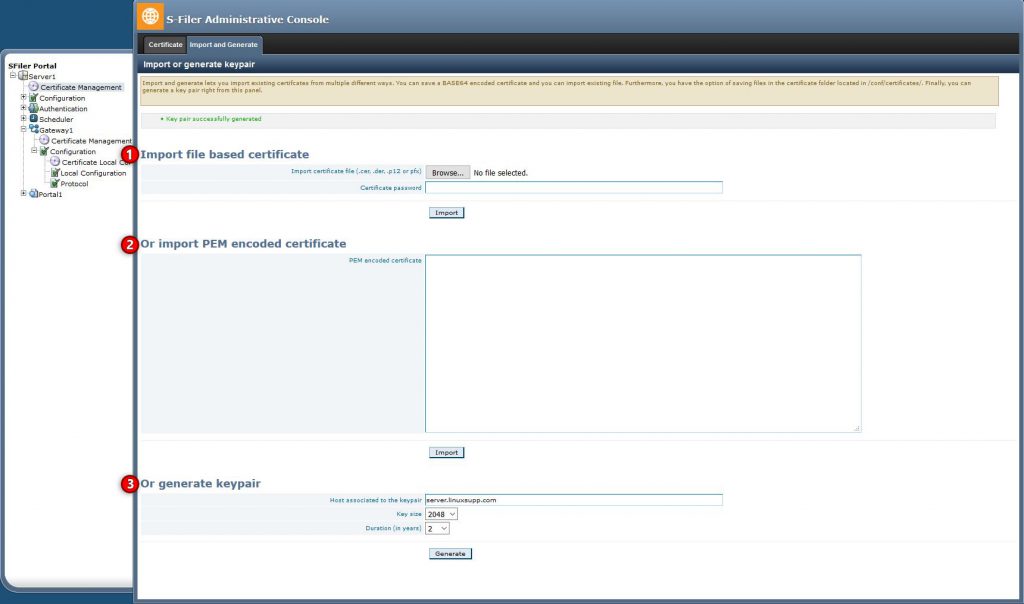Expand the Authentication node
The image size is (1024, 604).
pos(24,107)
